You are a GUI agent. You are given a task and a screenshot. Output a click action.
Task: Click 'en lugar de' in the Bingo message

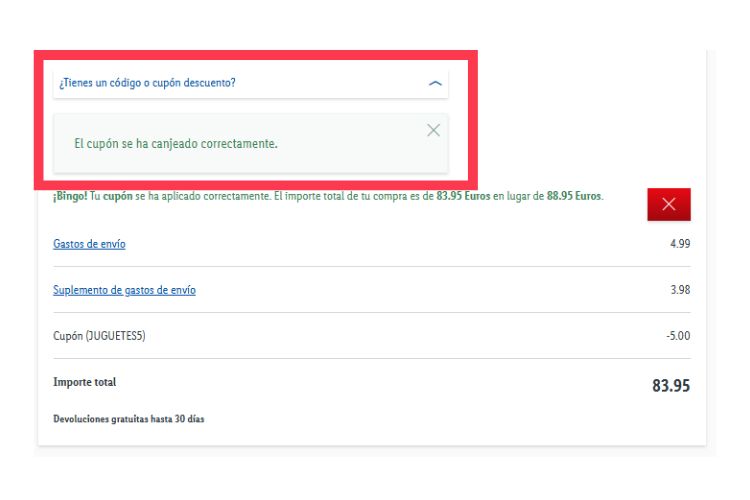[x=518, y=196]
